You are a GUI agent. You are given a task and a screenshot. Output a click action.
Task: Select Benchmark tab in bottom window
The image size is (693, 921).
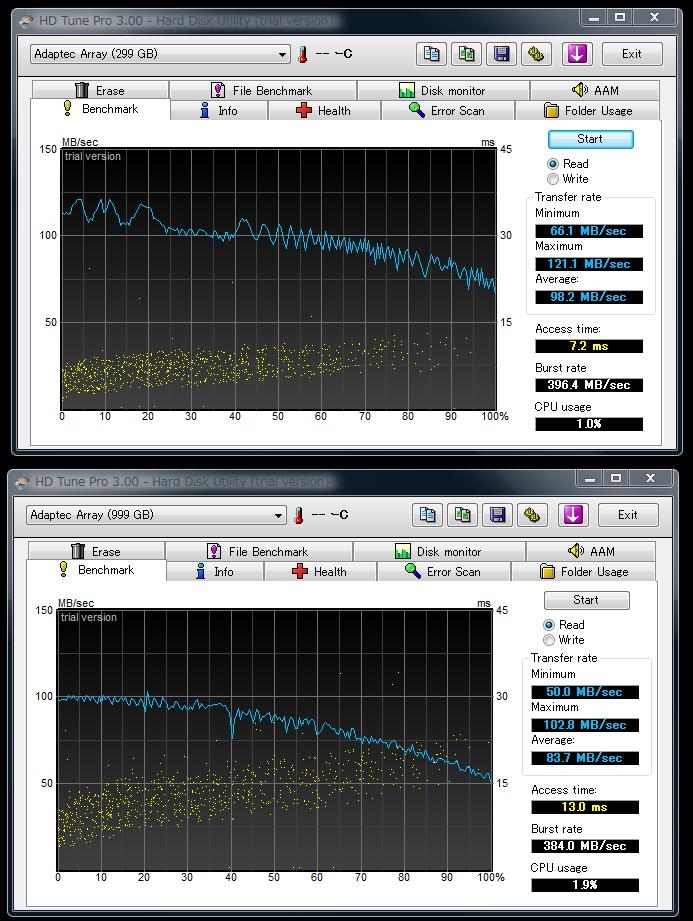coord(96,570)
